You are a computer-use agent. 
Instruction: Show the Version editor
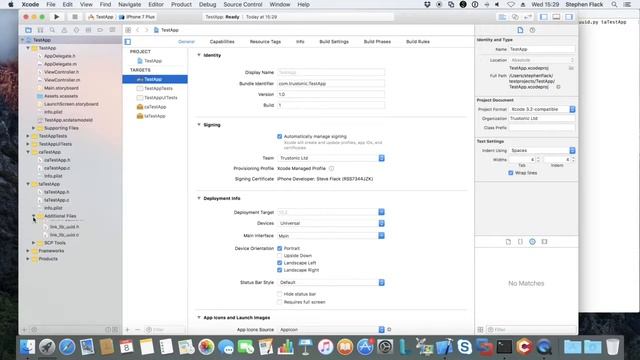(528, 17)
